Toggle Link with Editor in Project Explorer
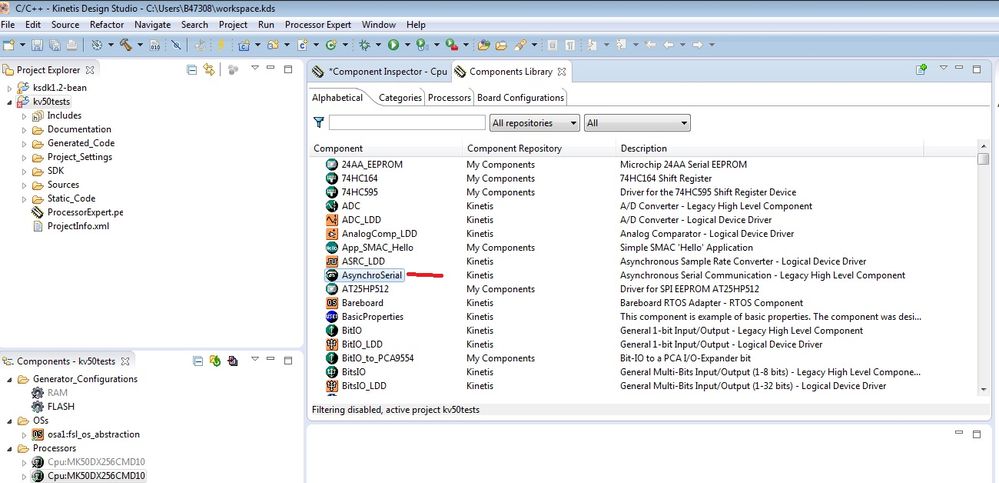The height and width of the screenshot is (483, 999). (208, 69)
